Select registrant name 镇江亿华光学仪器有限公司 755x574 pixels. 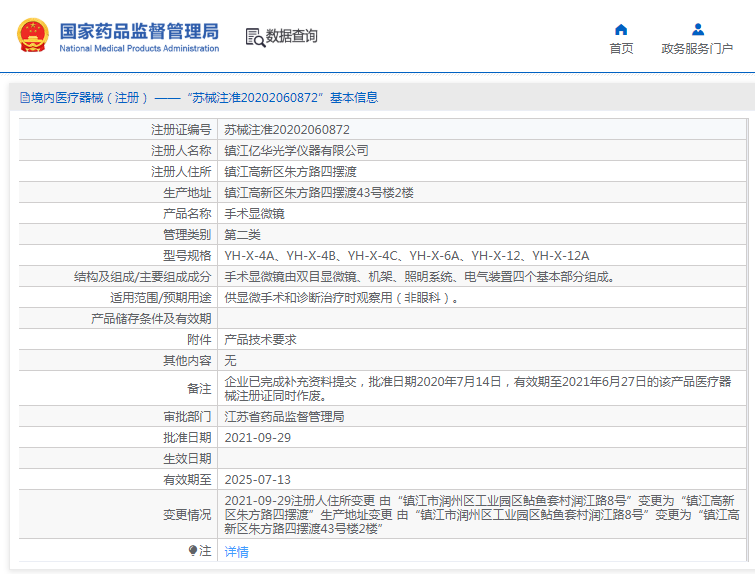[296, 151]
